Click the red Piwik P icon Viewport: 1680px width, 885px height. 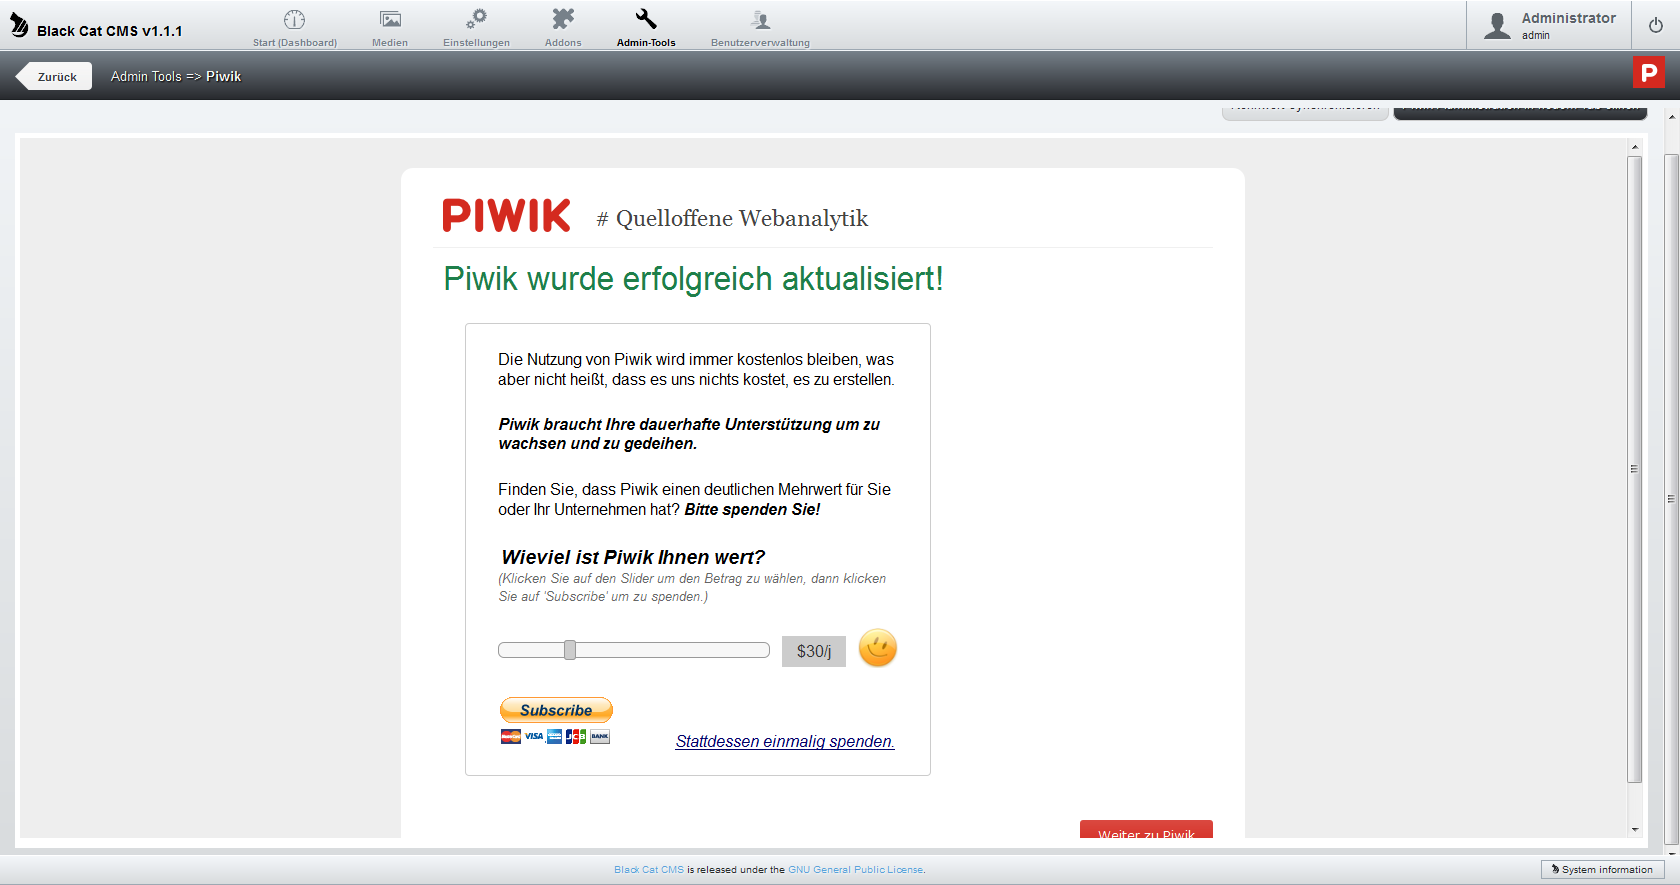tap(1649, 72)
